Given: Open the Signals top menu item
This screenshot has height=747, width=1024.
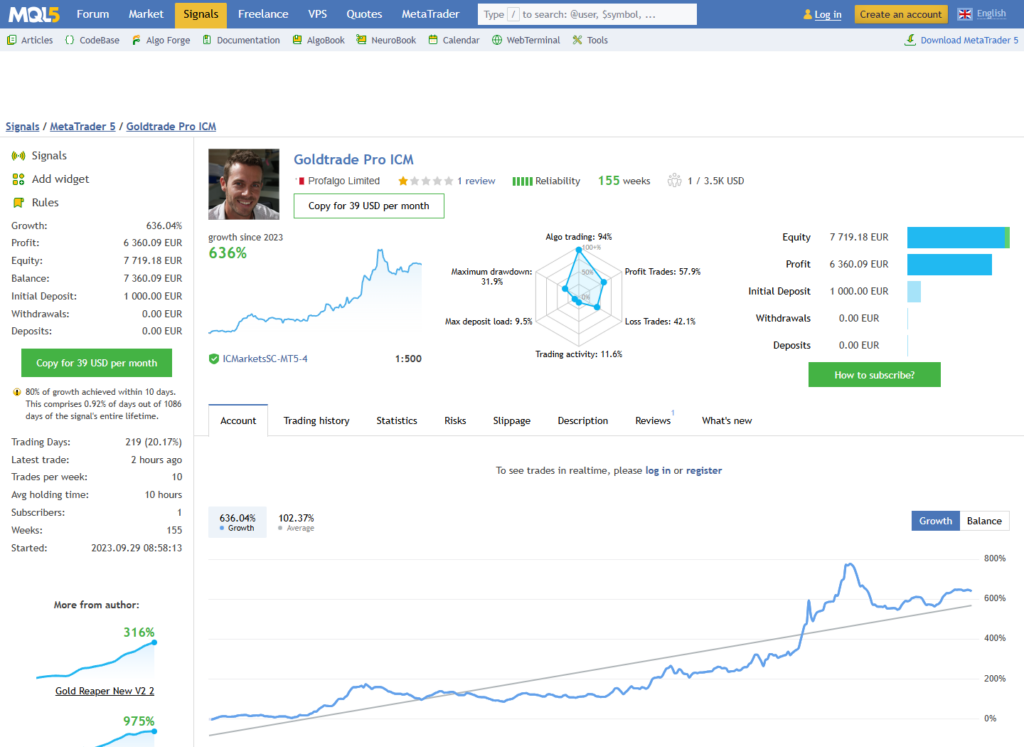Looking at the screenshot, I should pyautogui.click(x=200, y=14).
